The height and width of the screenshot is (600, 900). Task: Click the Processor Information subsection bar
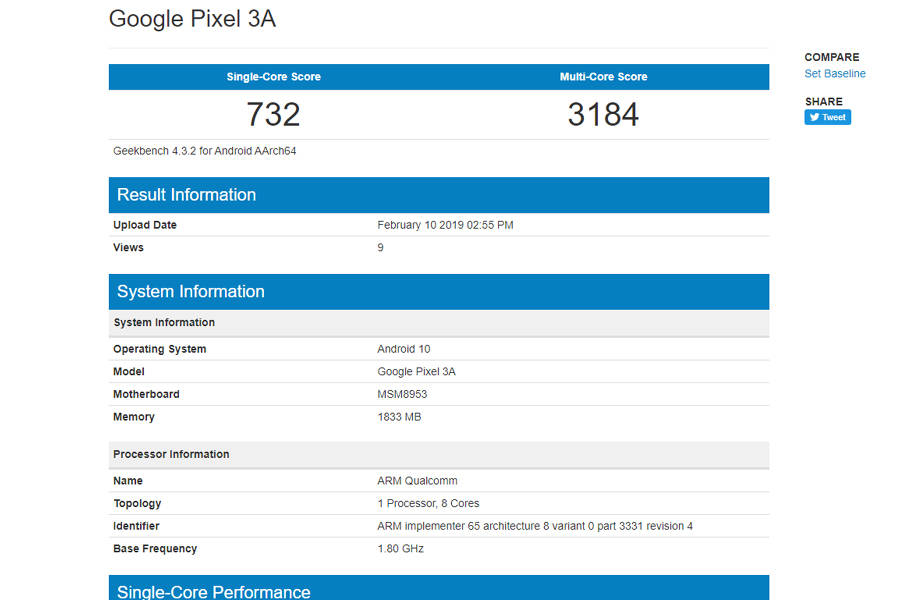click(173, 454)
